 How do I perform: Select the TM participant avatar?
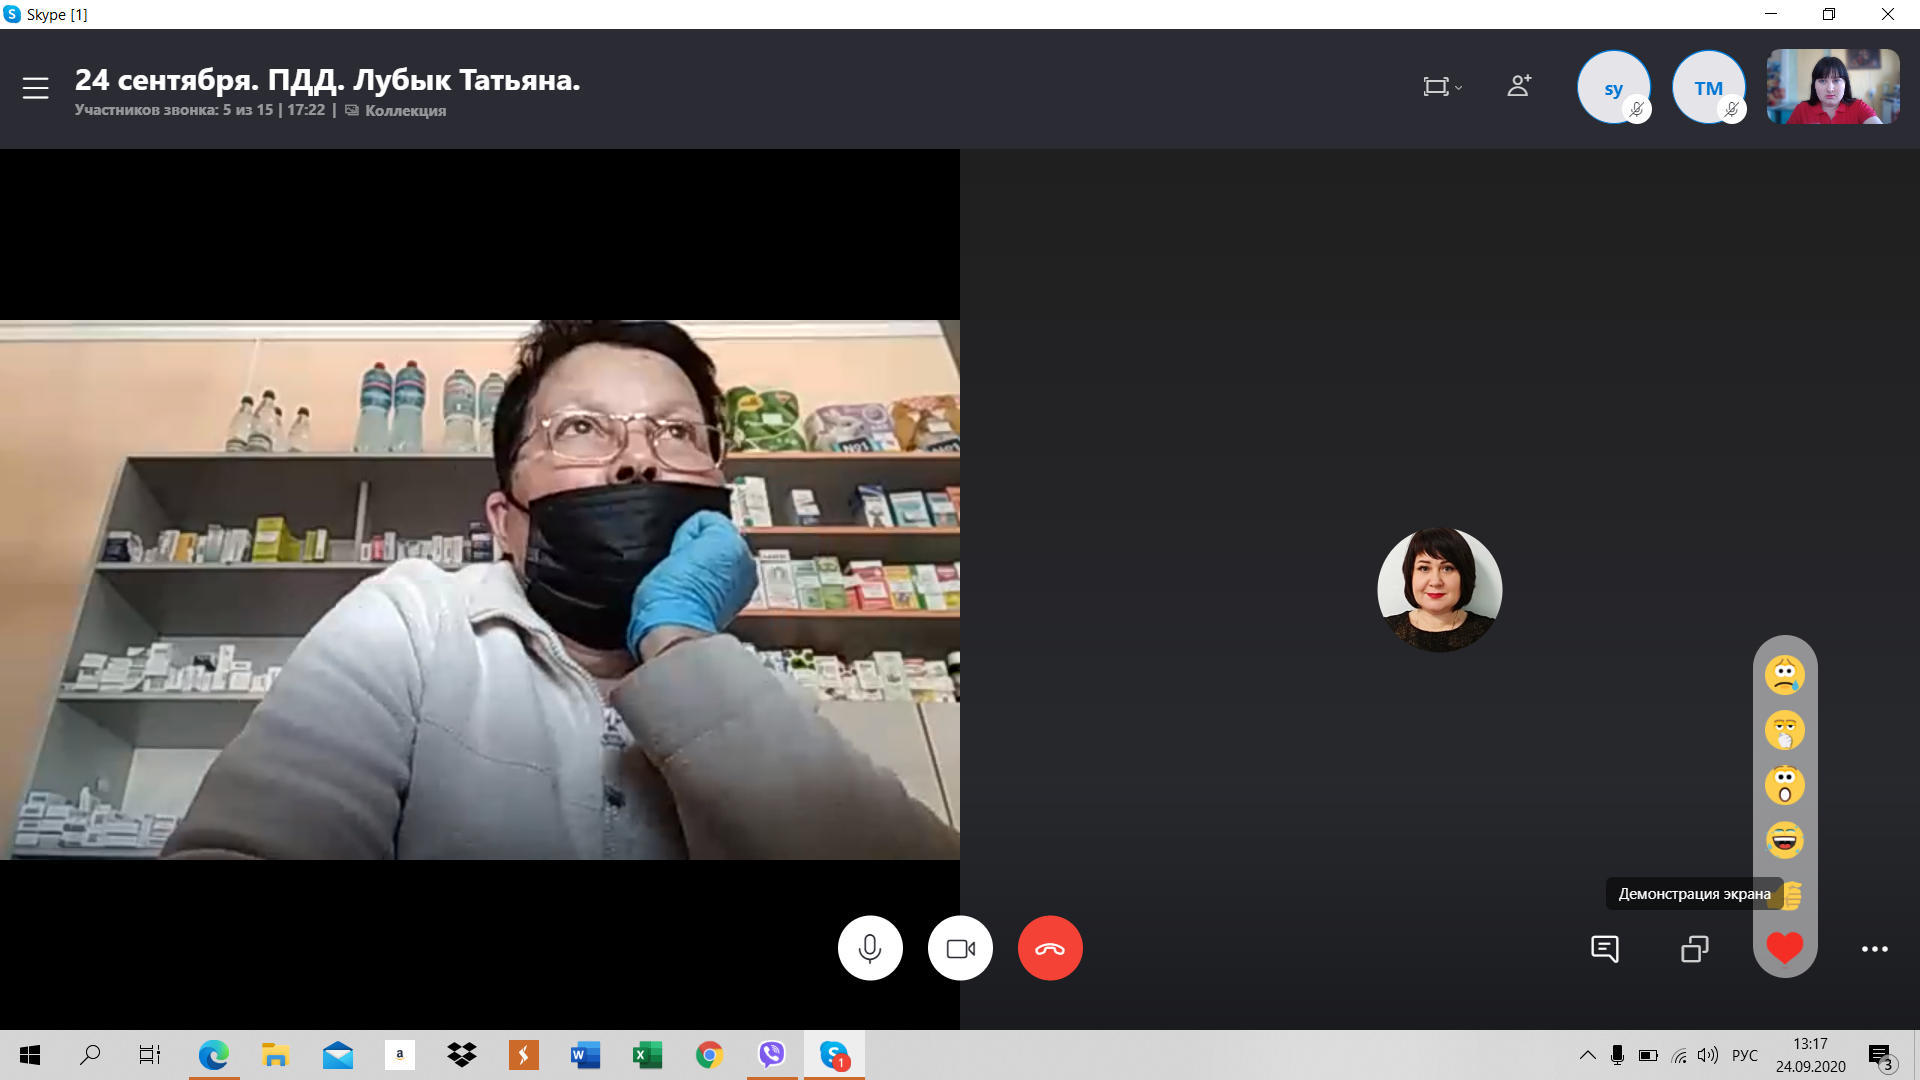pos(1707,88)
